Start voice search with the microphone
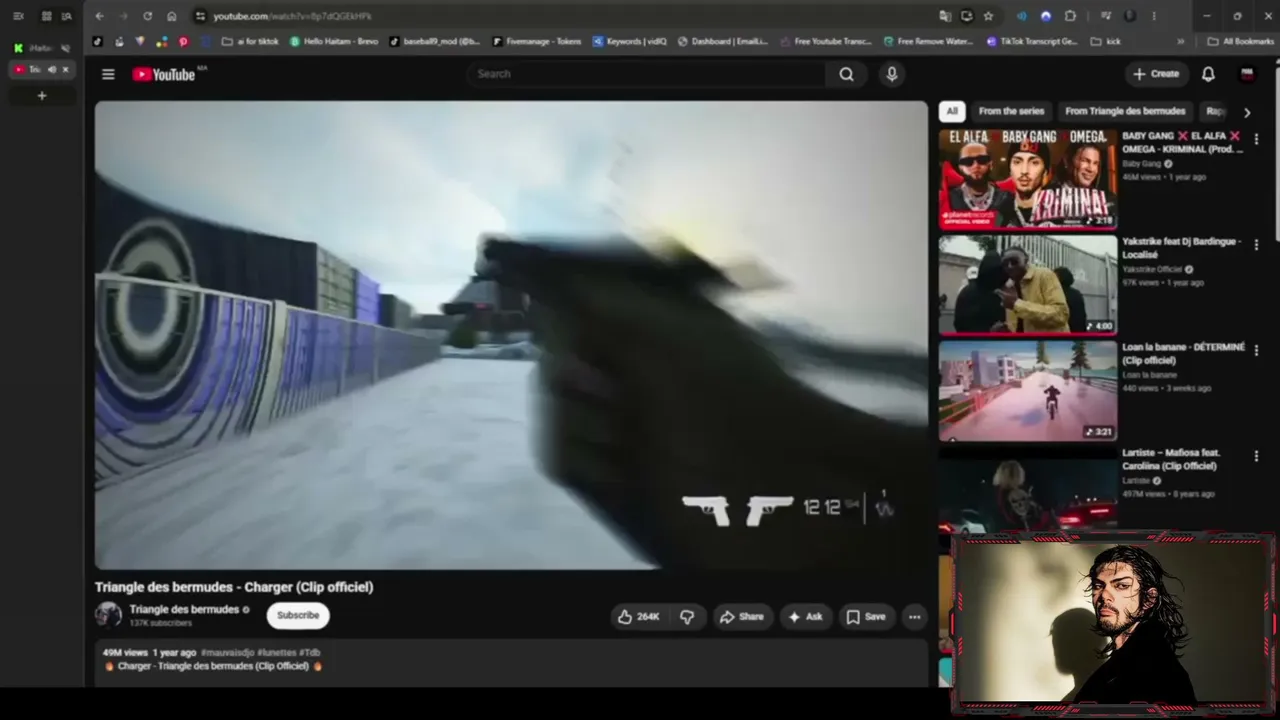Screen dimensions: 1280x720 tap(892, 74)
